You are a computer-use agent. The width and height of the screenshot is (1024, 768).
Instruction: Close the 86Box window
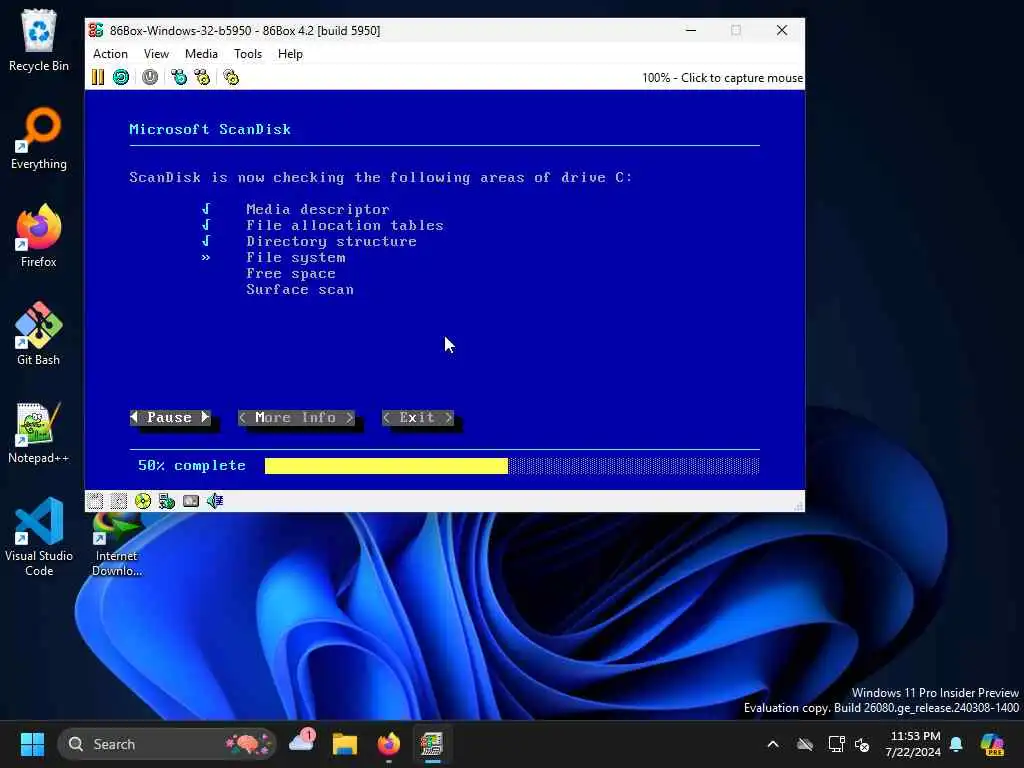[782, 30]
